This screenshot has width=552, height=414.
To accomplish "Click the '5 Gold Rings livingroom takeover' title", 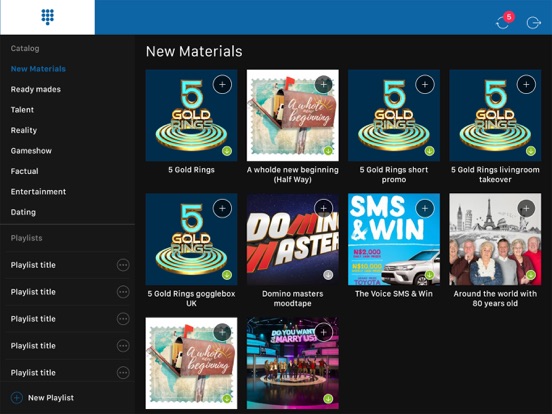I will [495, 175].
